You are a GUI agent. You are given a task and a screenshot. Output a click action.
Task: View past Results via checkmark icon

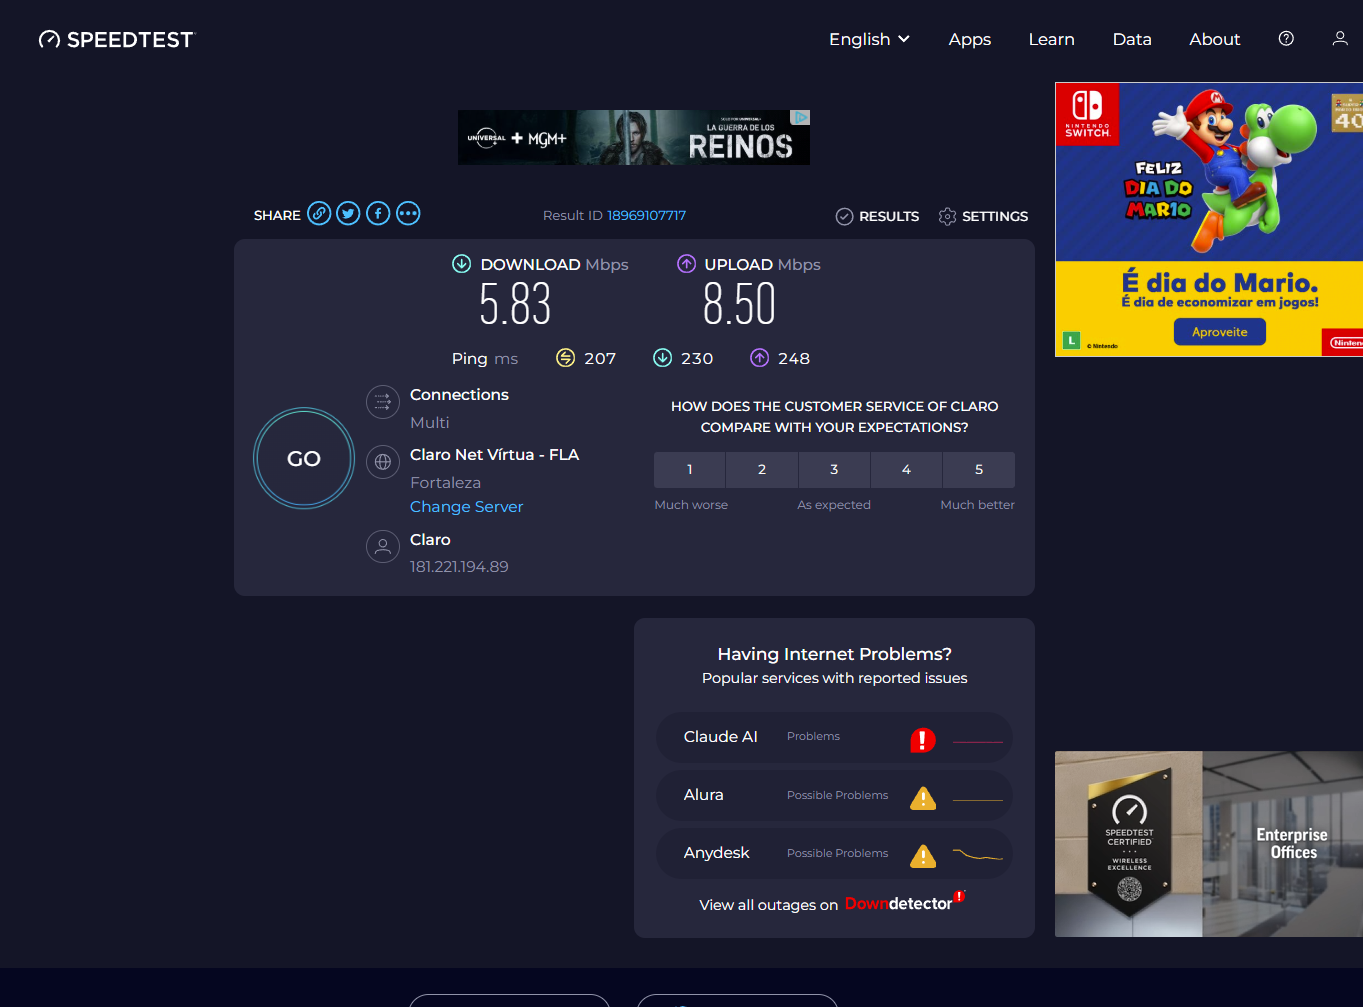click(x=844, y=216)
